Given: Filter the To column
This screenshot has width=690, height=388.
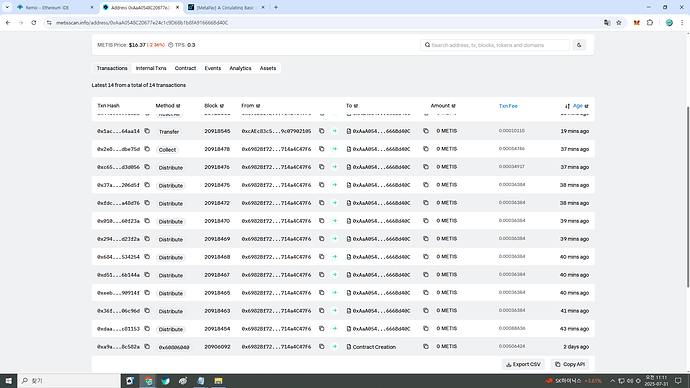Looking at the screenshot, I should pos(356,106).
